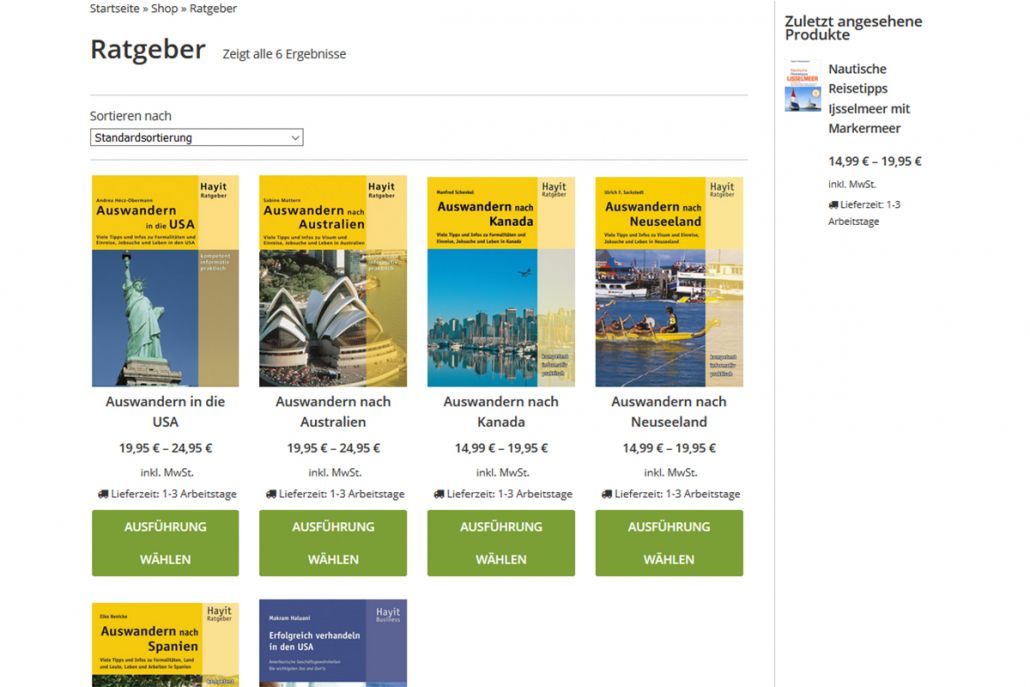Open Nautische Reisetipps Ijsselmeer sidebar thumbnail
Image resolution: width=1030 pixels, height=687 pixels.
click(803, 86)
